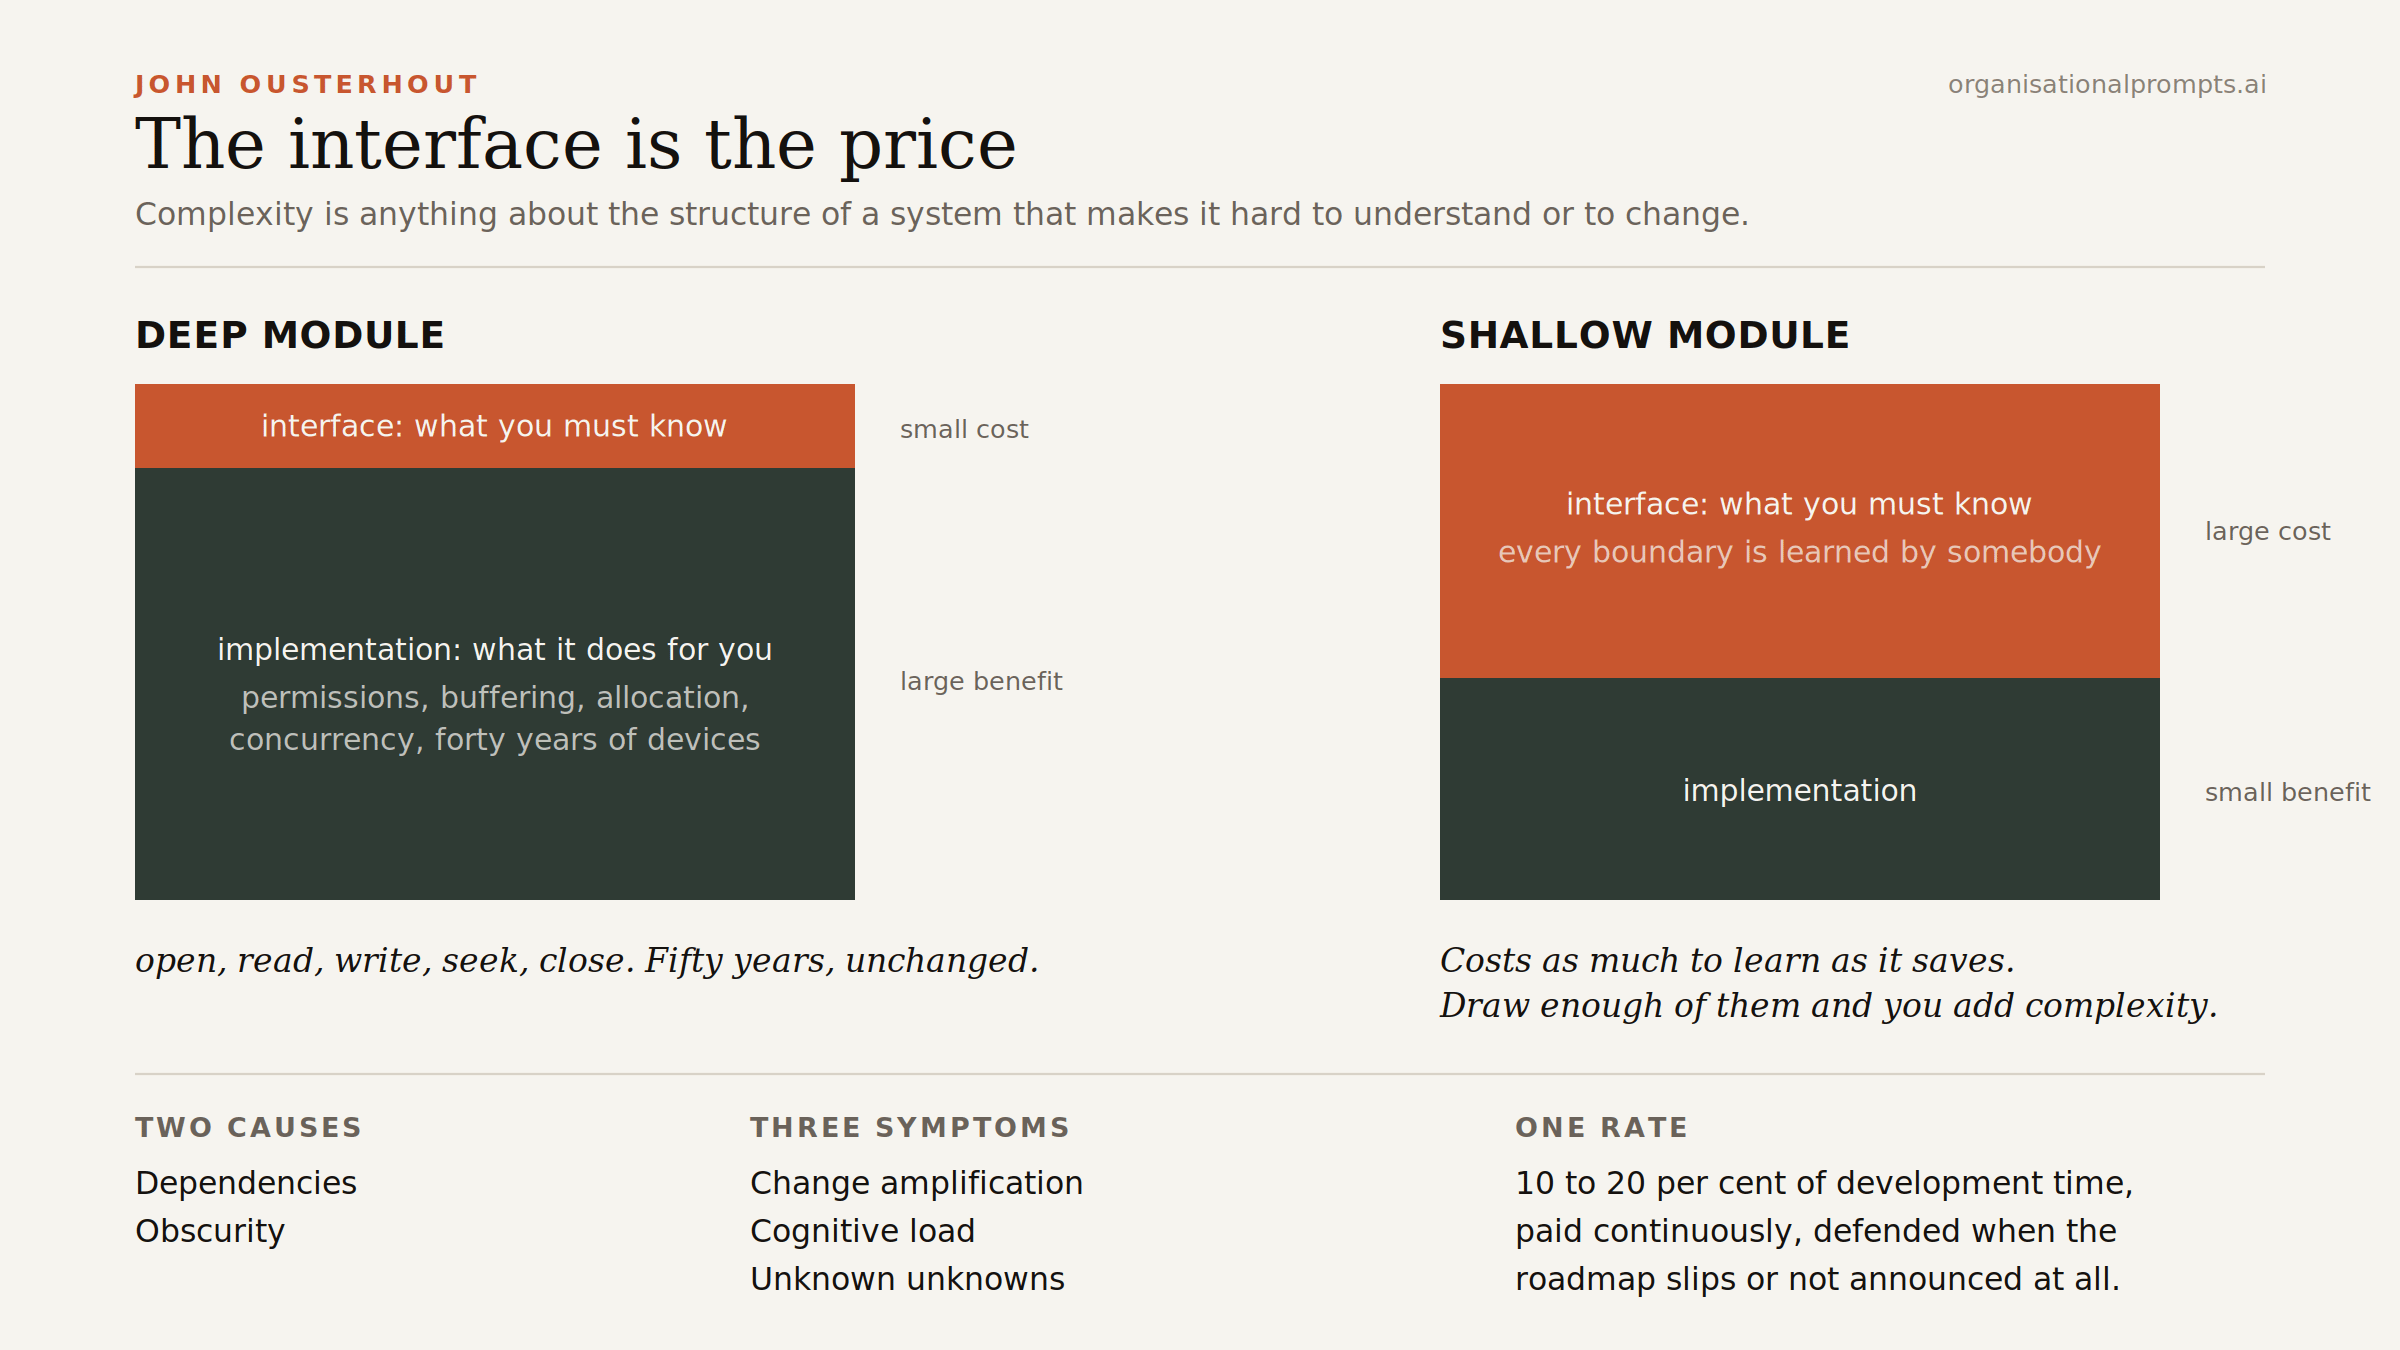Image resolution: width=2400 pixels, height=1350 pixels.
Task: Click the 'Three Symptoms' section heading
Action: [x=911, y=1128]
